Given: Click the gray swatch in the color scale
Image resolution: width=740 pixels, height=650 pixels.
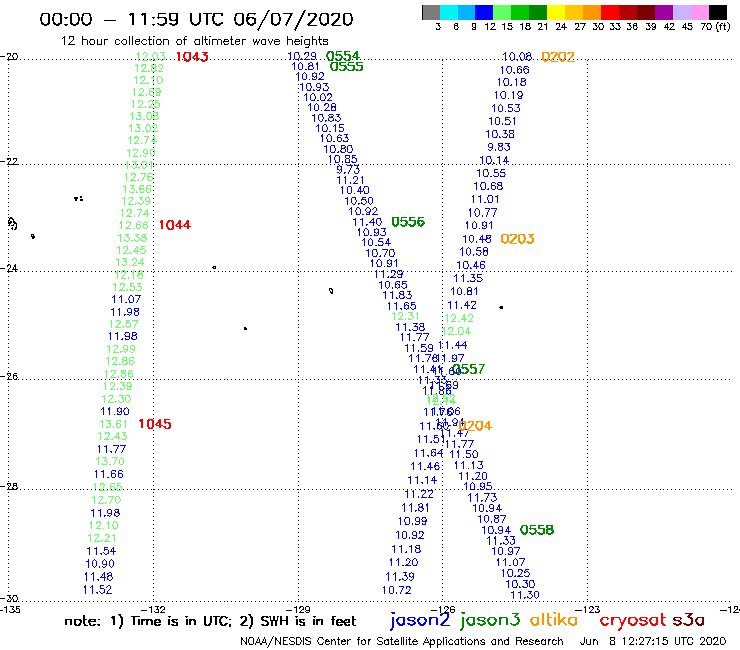Looking at the screenshot, I should point(431,12).
